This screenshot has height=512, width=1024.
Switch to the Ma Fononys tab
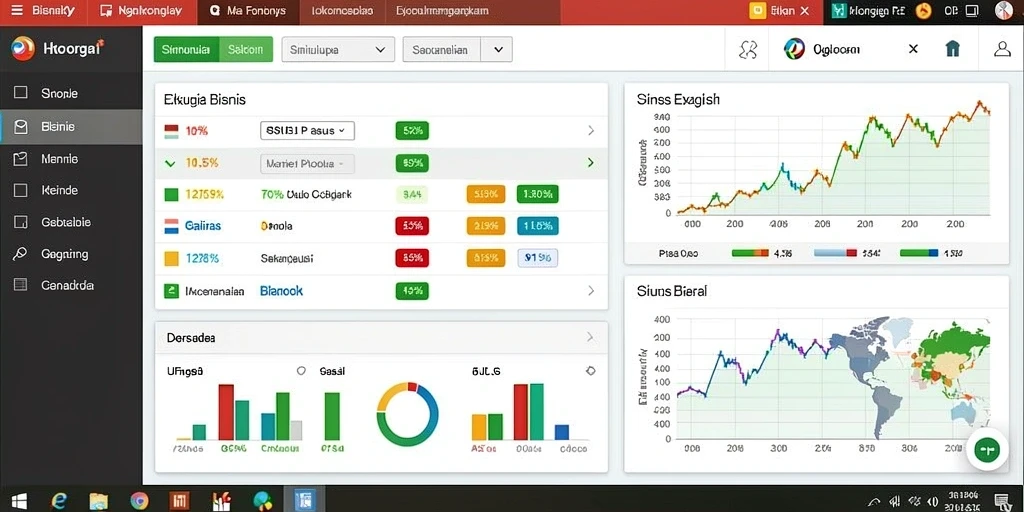(248, 11)
